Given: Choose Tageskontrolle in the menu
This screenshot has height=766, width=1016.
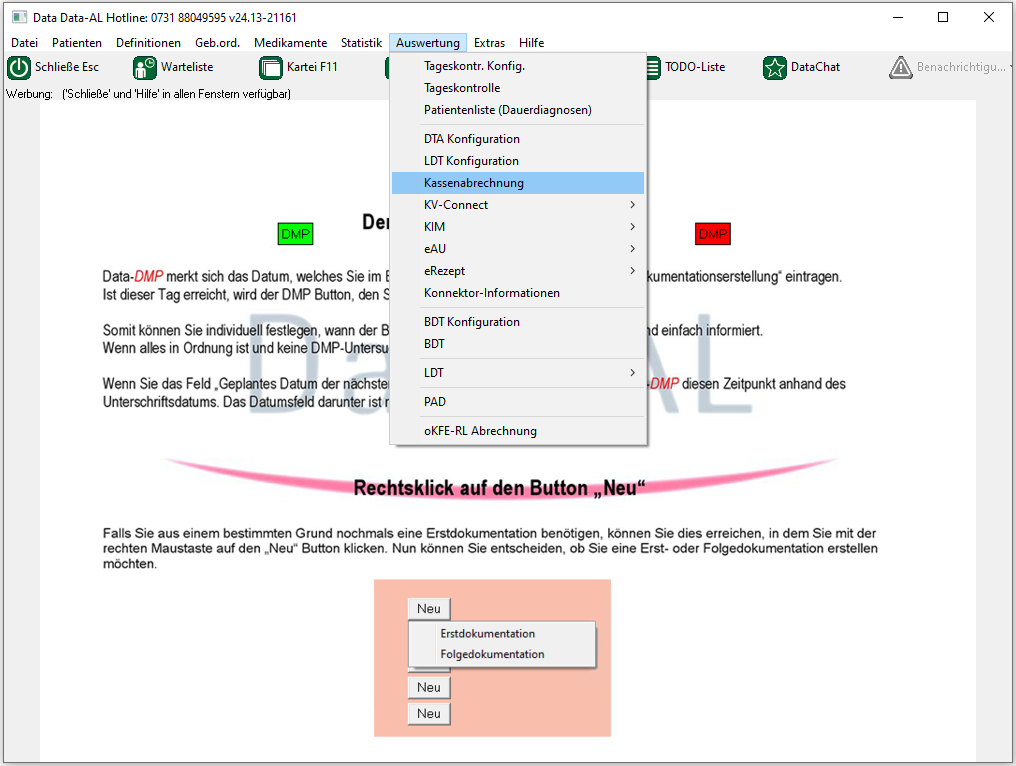Looking at the screenshot, I should (x=462, y=88).
